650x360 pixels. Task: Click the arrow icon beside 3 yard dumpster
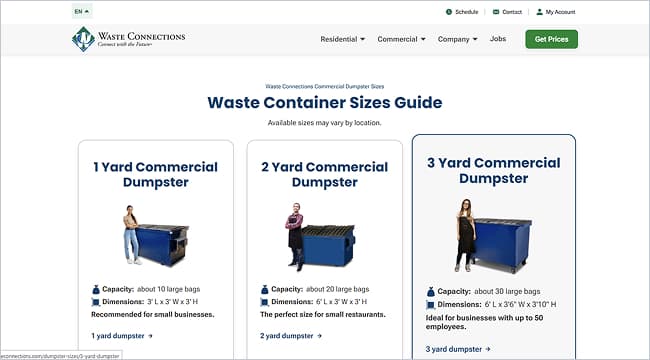[x=488, y=350]
